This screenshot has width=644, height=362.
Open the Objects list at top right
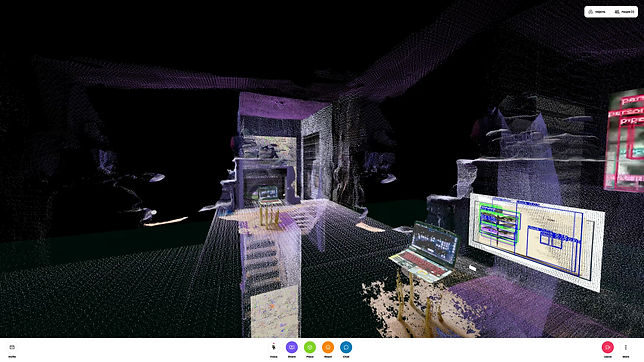(598, 12)
